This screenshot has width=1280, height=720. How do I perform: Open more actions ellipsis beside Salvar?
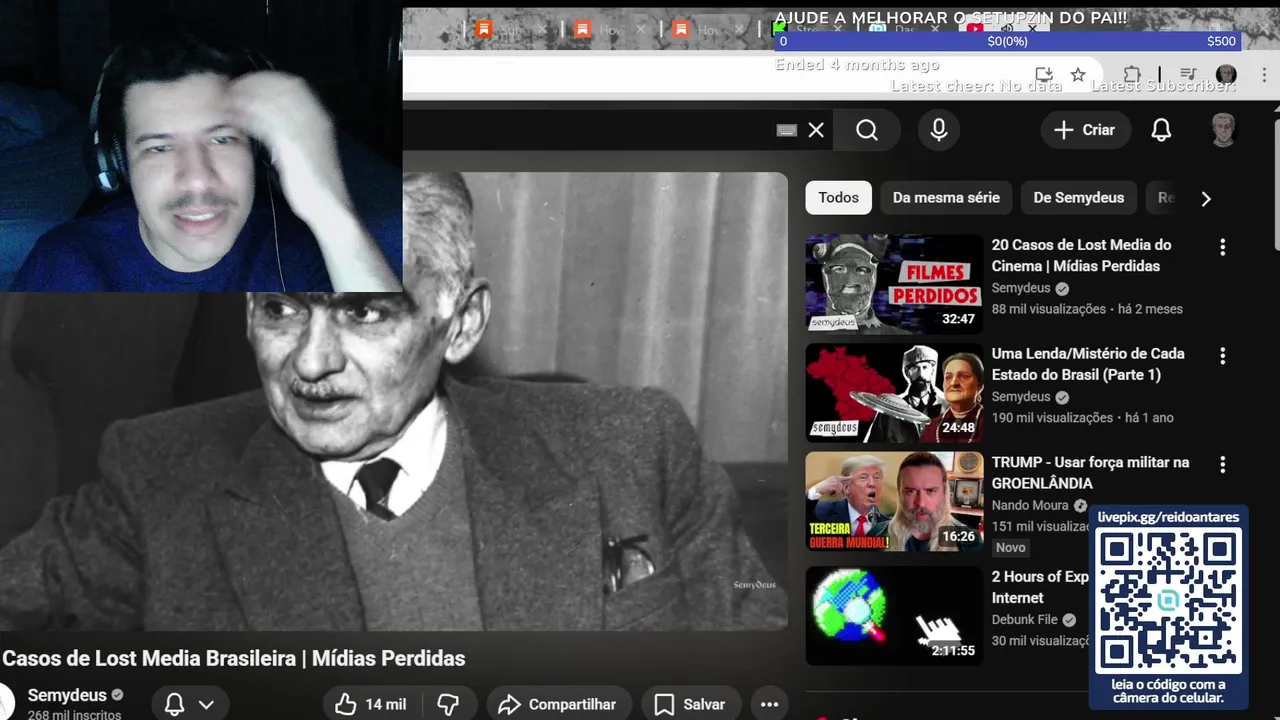click(768, 705)
